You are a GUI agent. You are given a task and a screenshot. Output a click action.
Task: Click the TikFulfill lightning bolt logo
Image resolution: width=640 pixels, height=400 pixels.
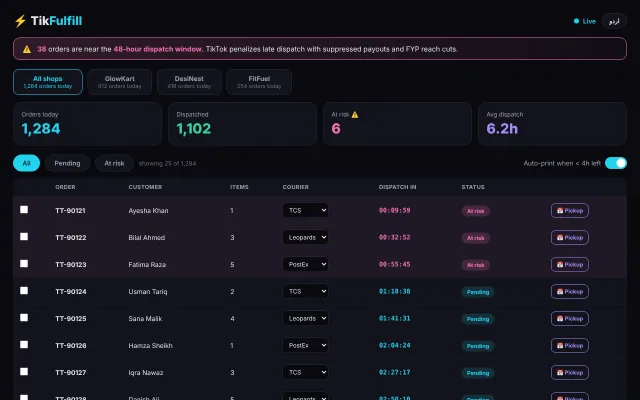coord(20,21)
